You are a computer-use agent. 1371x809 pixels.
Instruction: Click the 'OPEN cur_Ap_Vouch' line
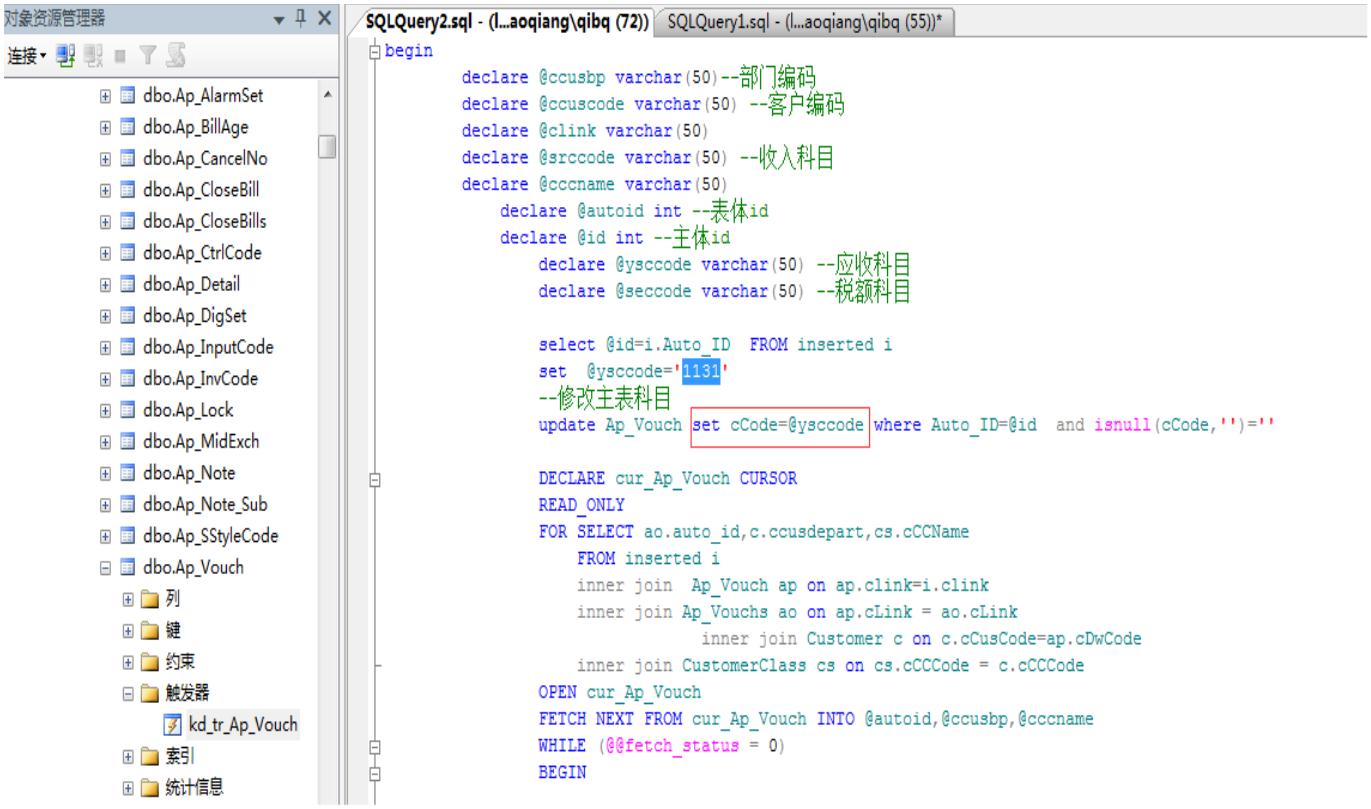tap(619, 692)
